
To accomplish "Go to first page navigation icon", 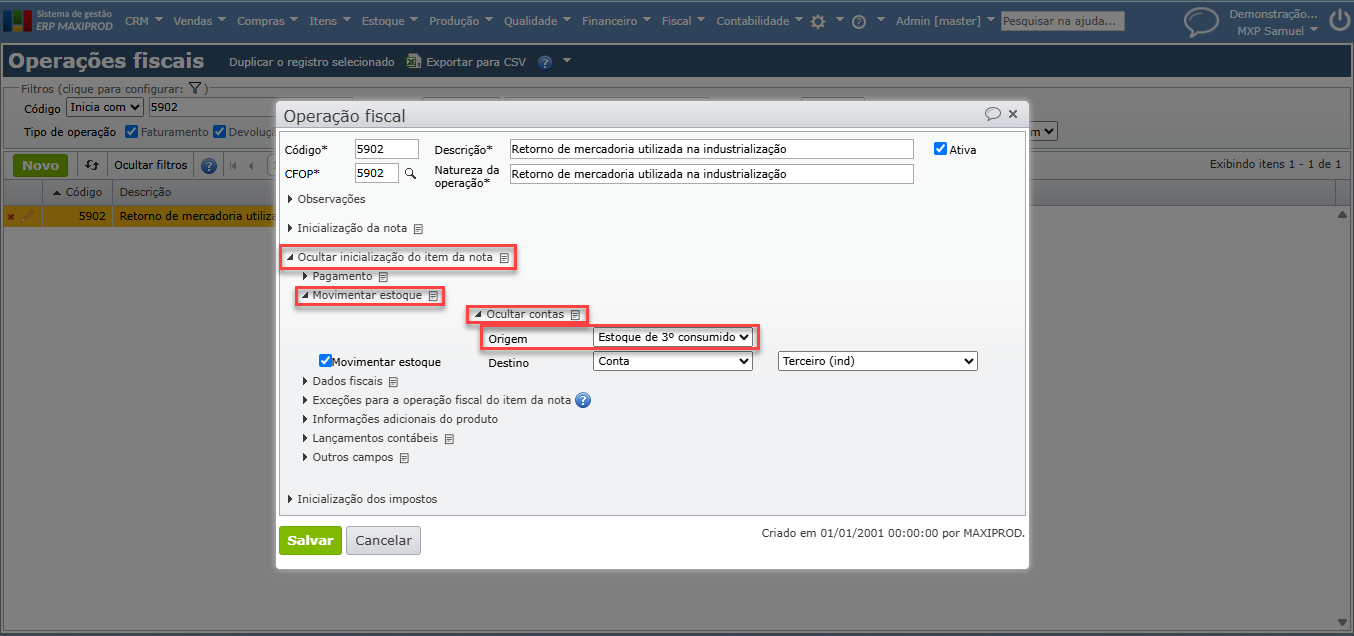I will (234, 166).
